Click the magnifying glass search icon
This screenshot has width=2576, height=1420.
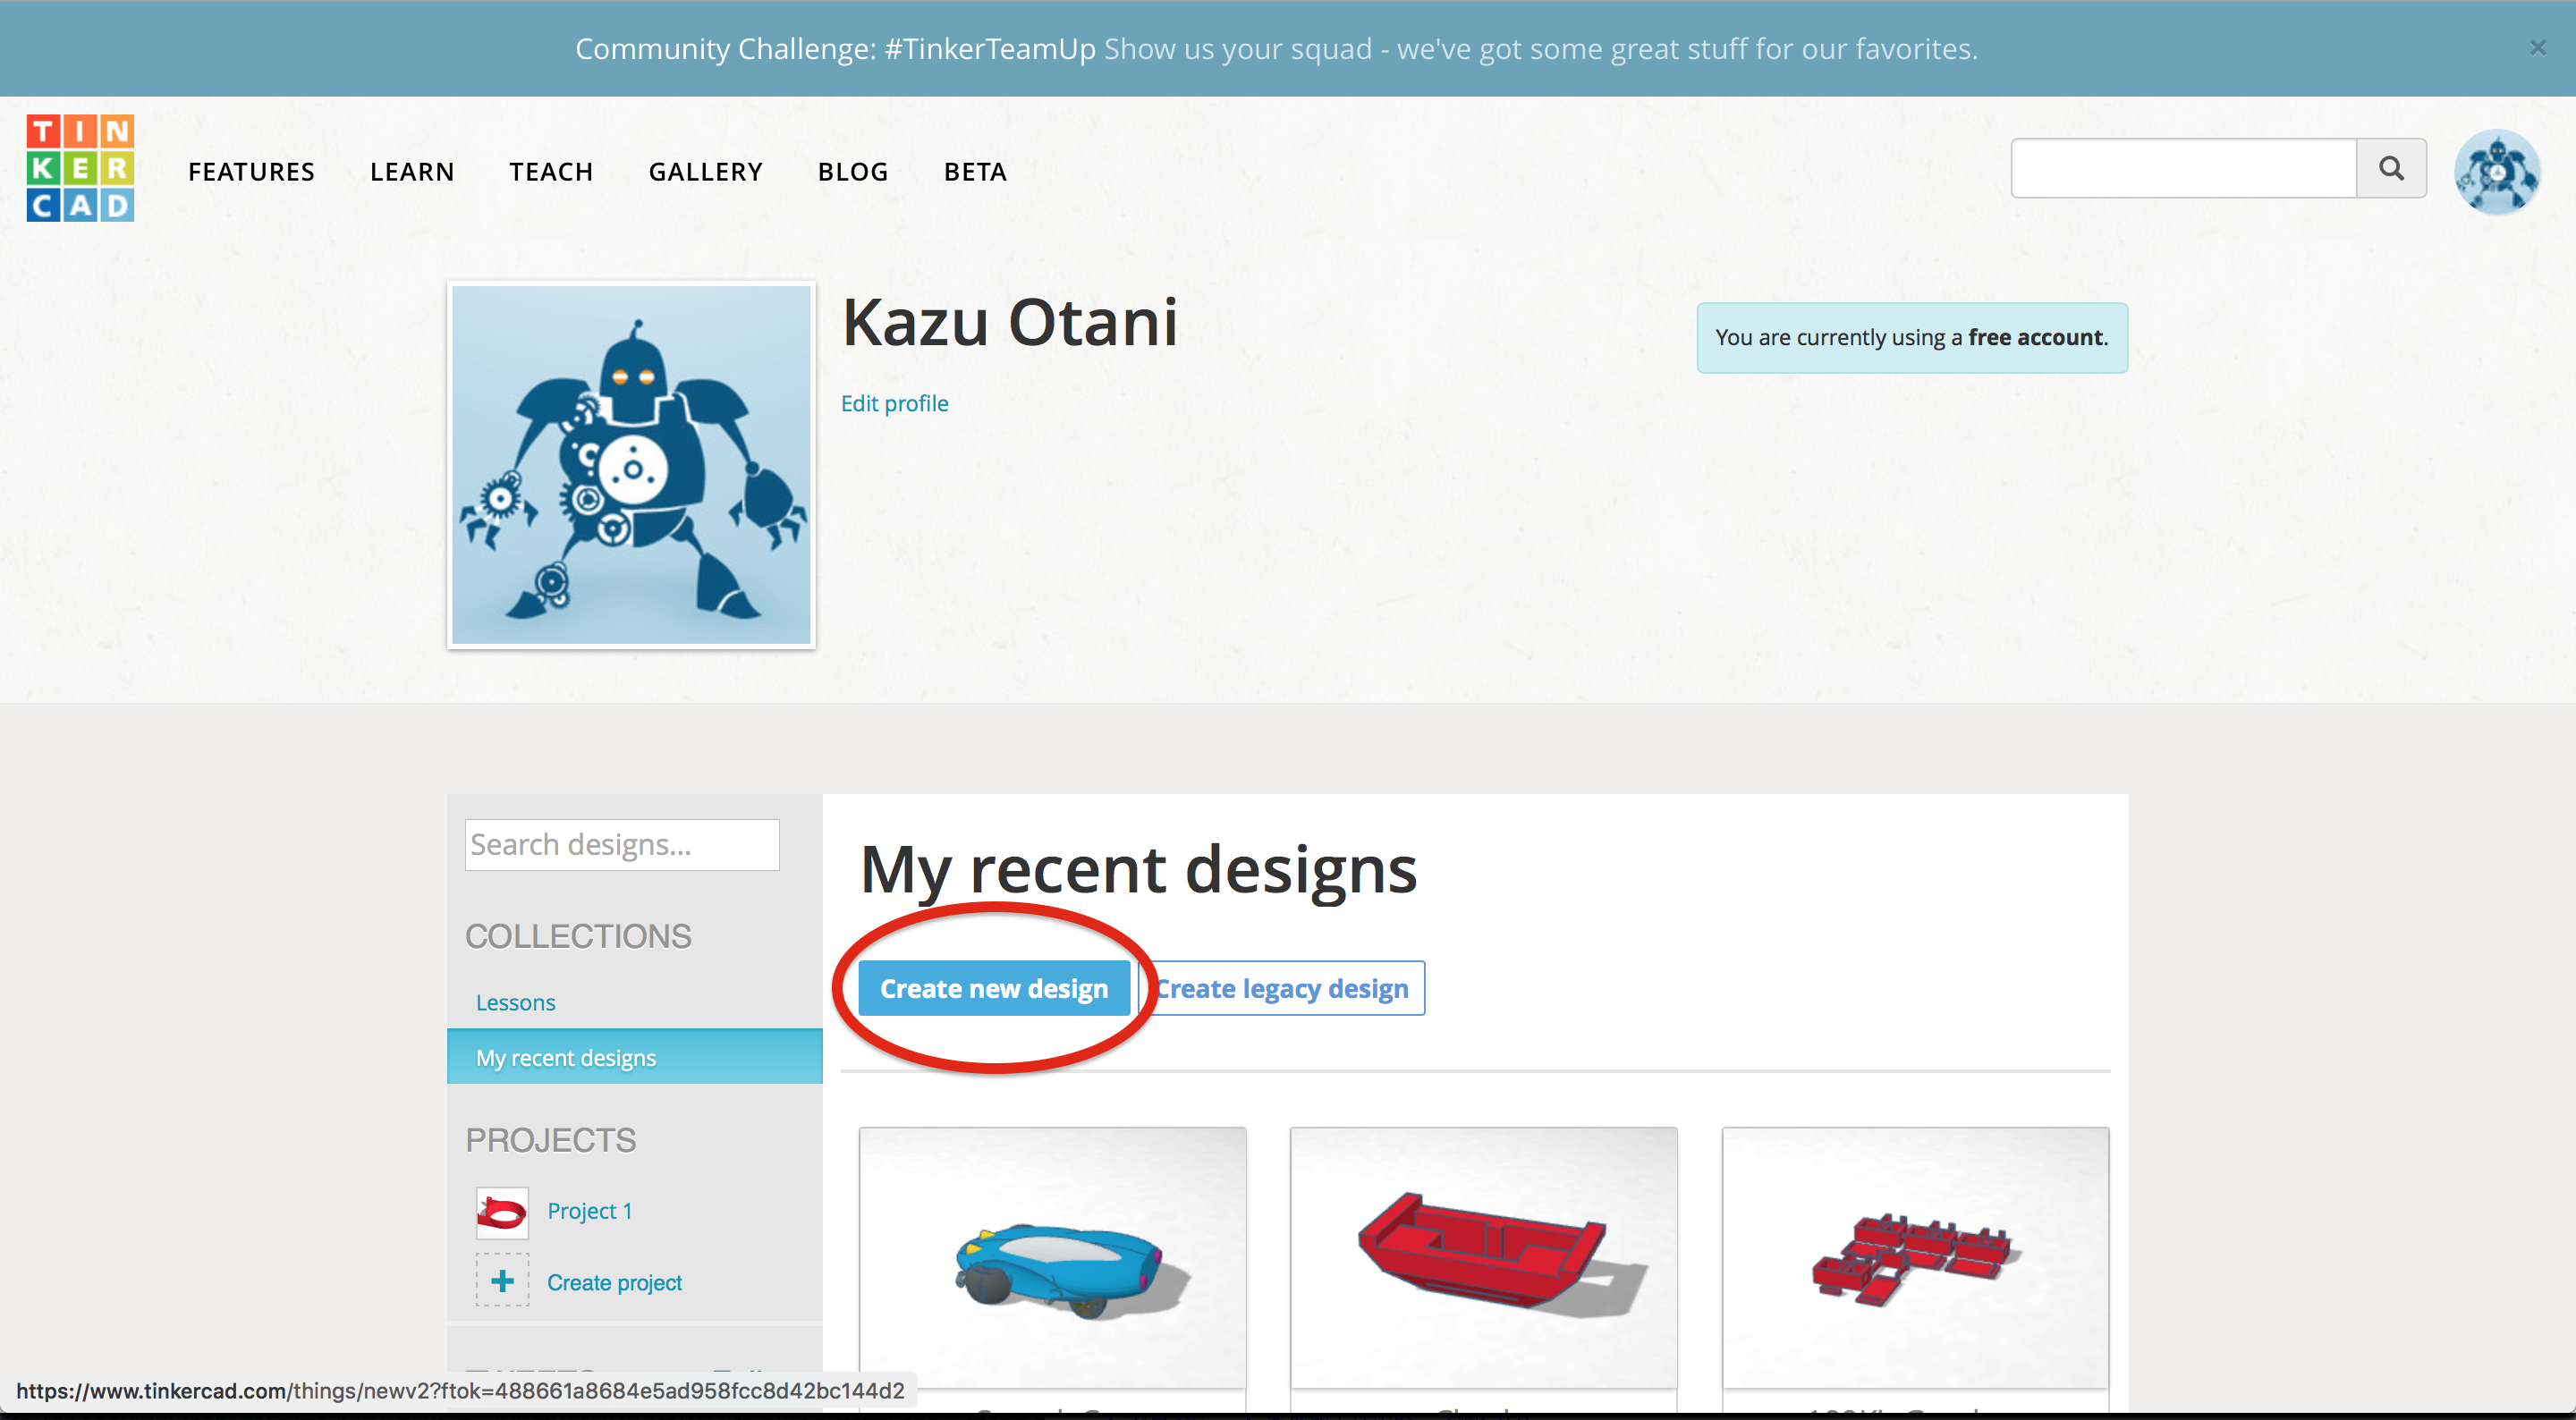(2390, 168)
